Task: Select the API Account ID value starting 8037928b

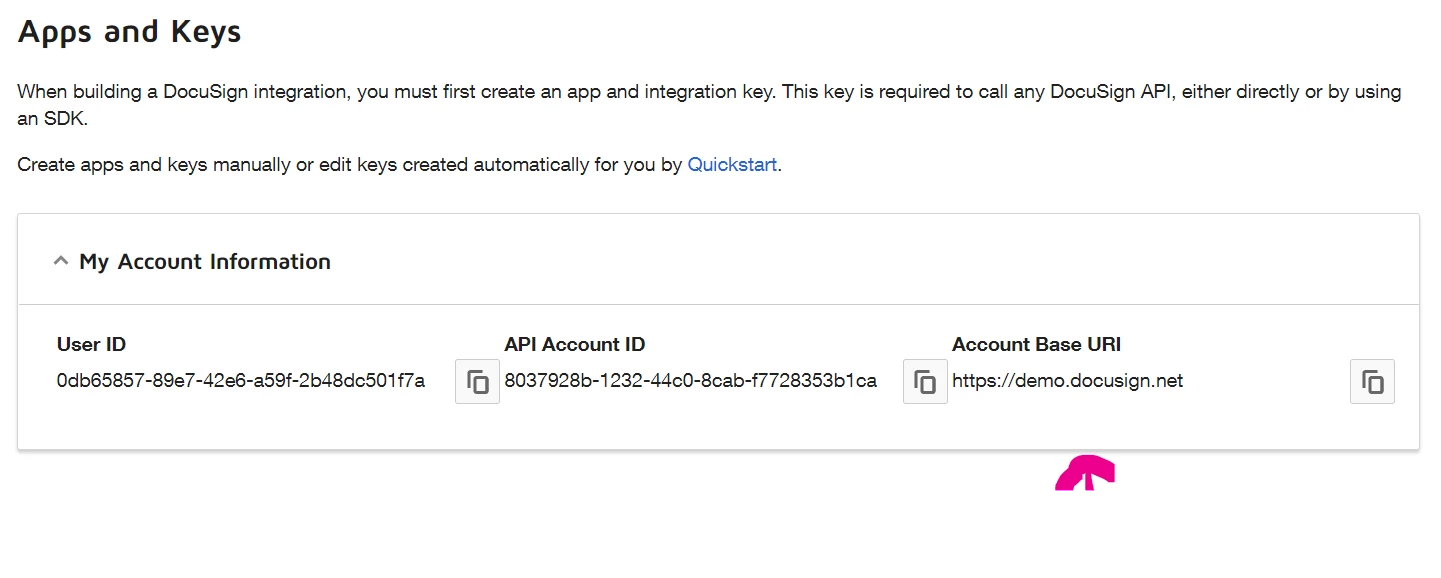Action: [x=690, y=381]
